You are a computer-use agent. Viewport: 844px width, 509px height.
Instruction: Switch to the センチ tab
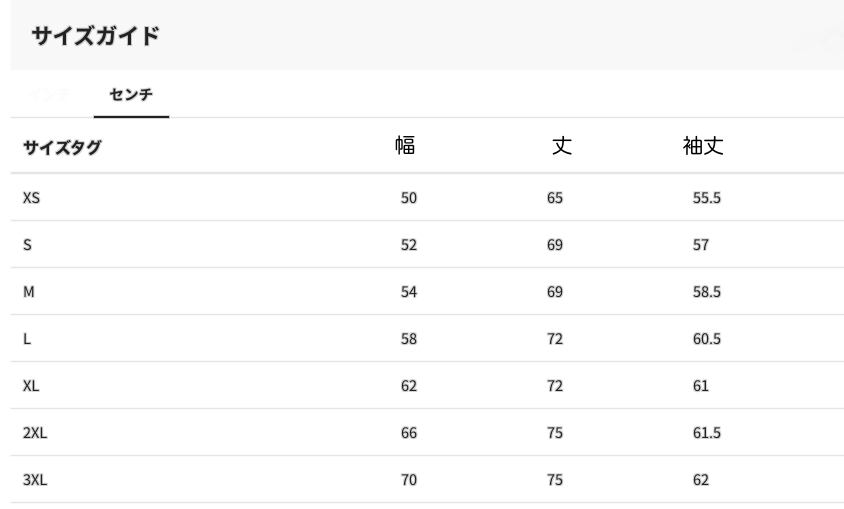click(131, 95)
